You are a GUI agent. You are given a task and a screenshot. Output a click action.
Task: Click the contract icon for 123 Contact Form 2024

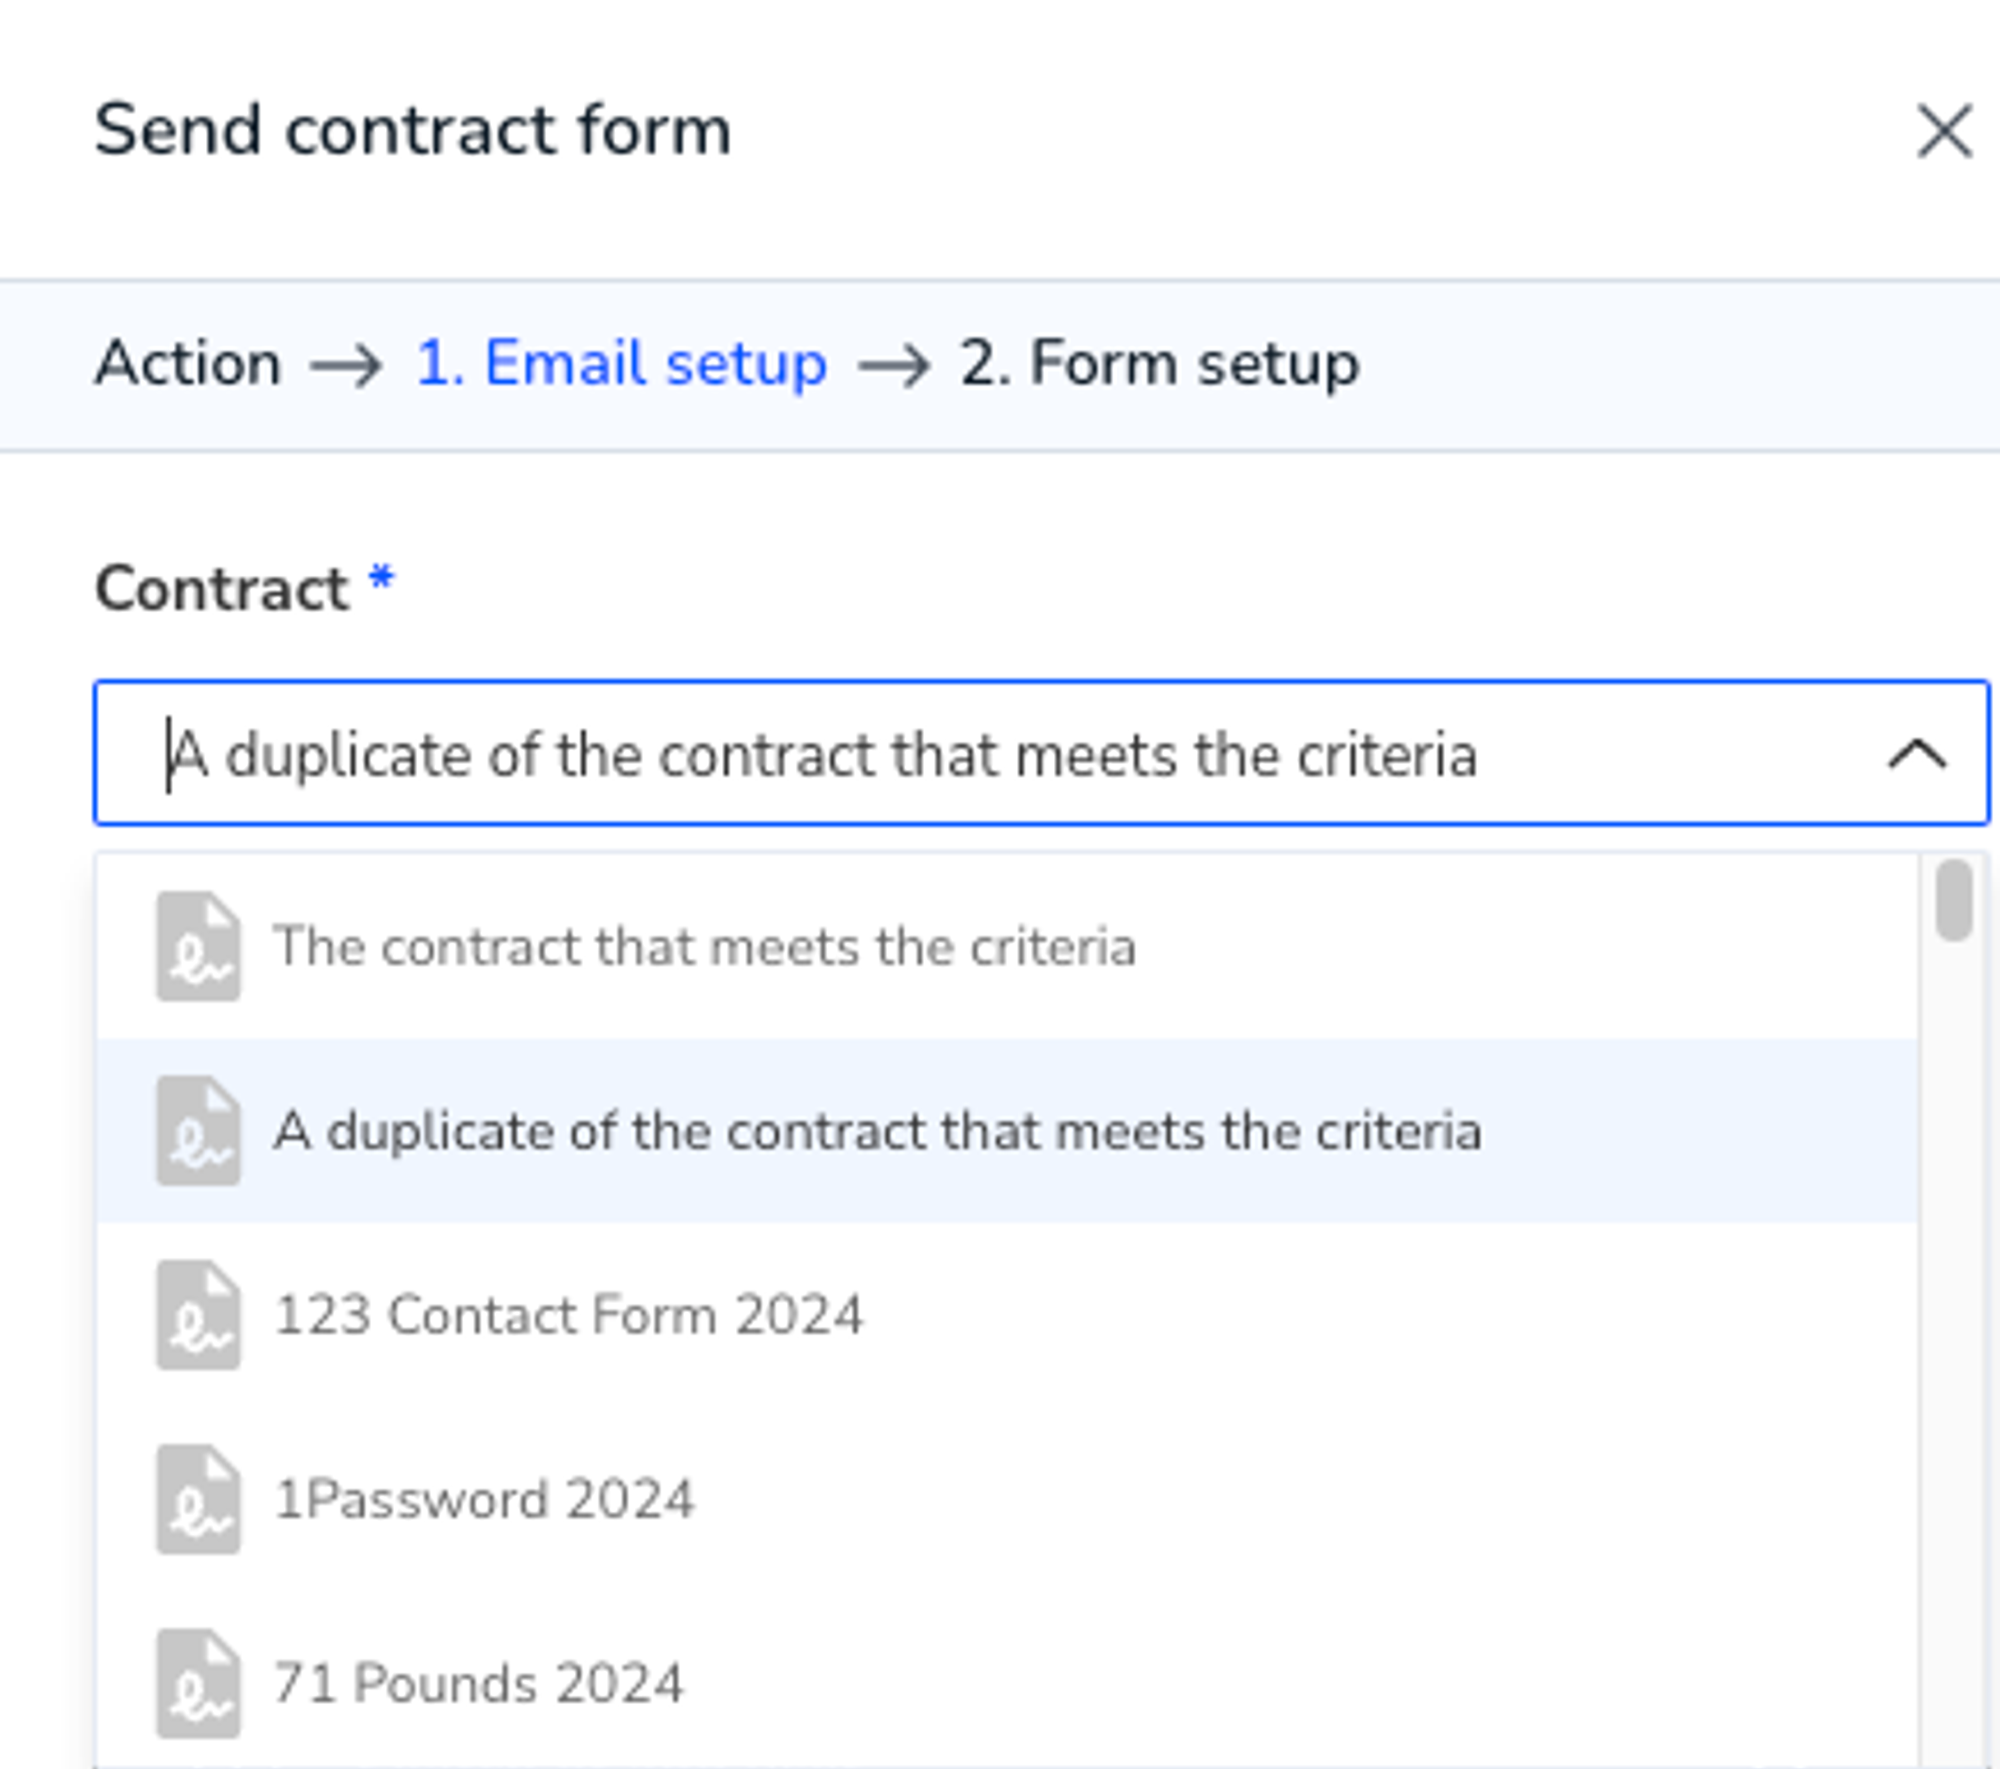click(198, 1314)
